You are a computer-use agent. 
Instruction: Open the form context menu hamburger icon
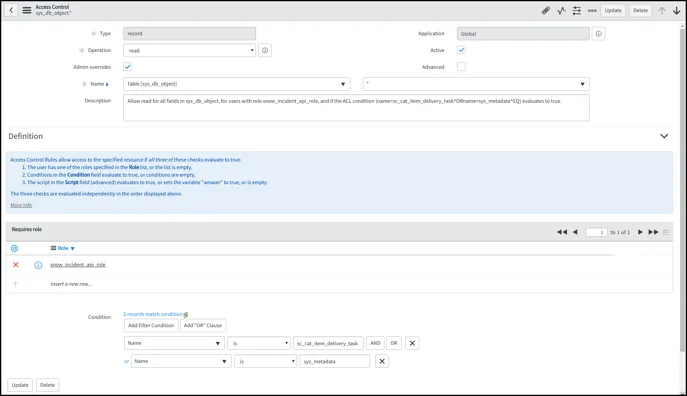27,10
